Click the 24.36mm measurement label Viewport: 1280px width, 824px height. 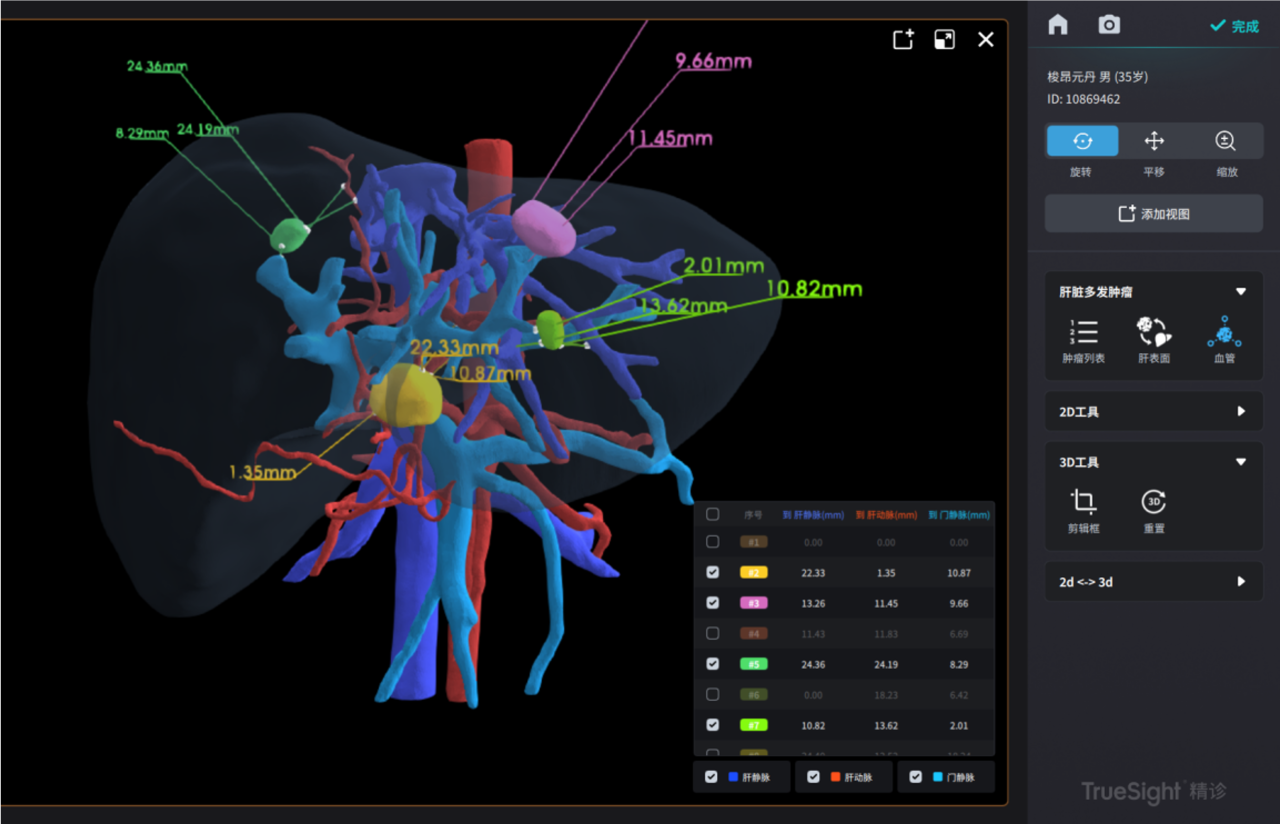[x=156, y=67]
